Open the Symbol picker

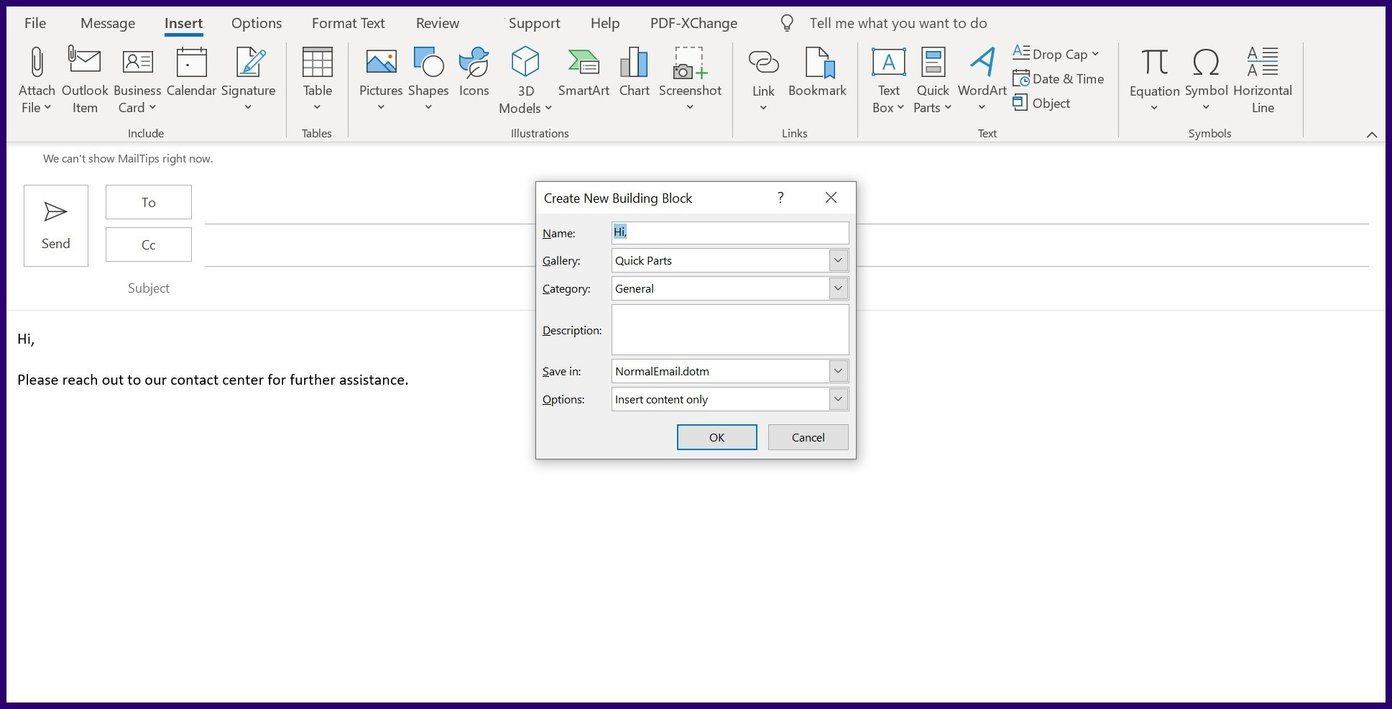1206,80
